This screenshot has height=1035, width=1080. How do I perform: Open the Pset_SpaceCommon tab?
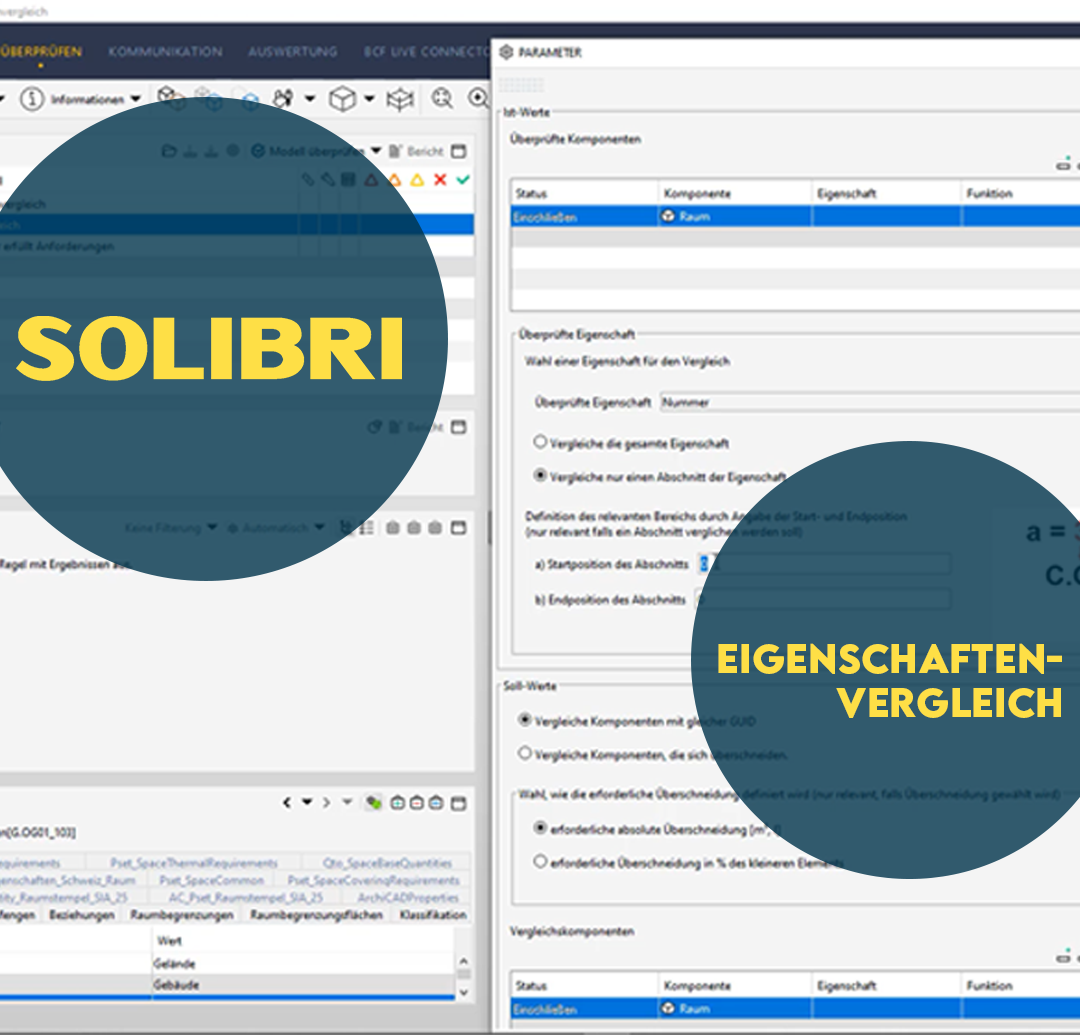point(211,880)
